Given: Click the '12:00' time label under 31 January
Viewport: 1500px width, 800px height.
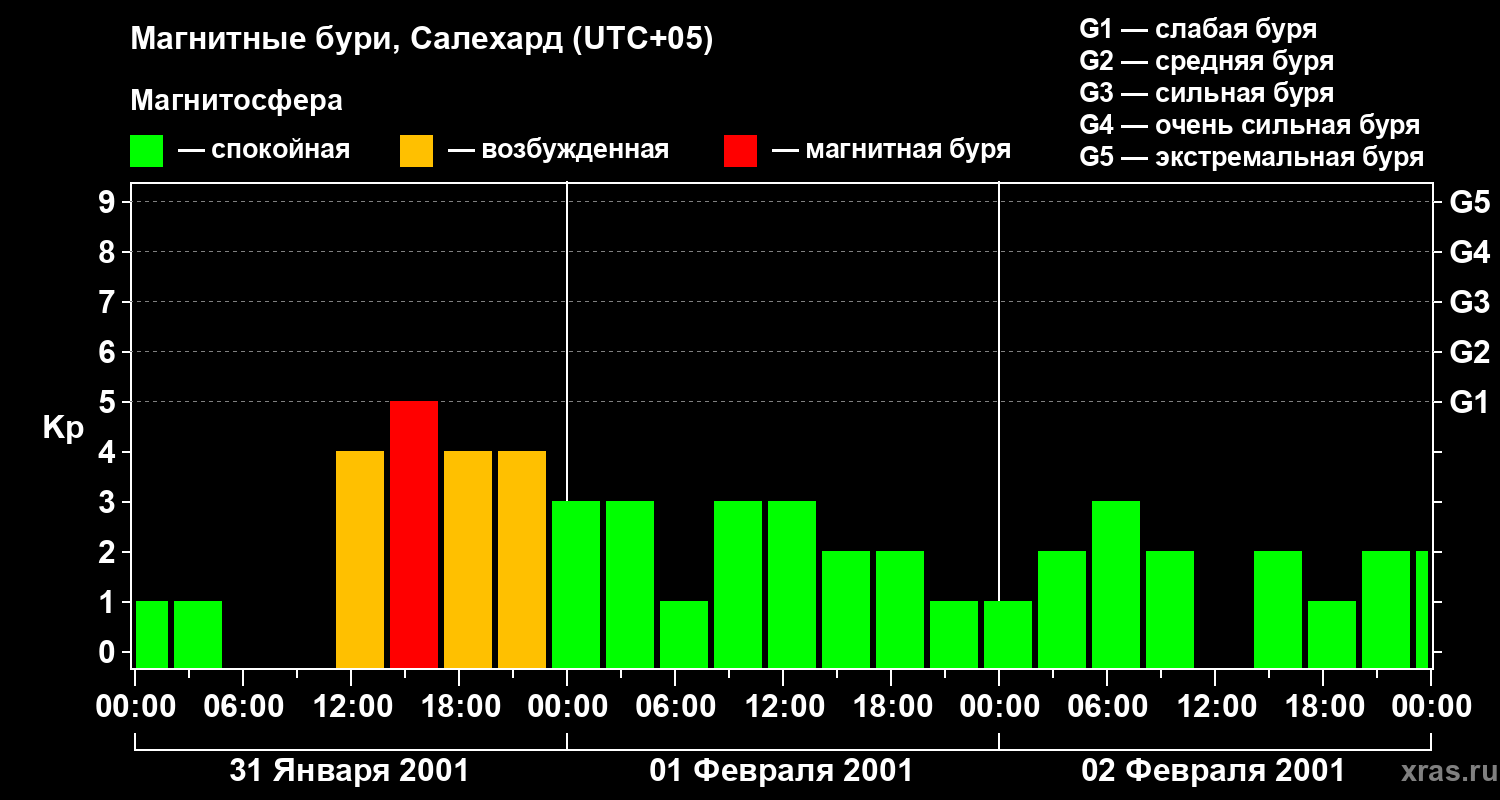Looking at the screenshot, I should [x=351, y=707].
